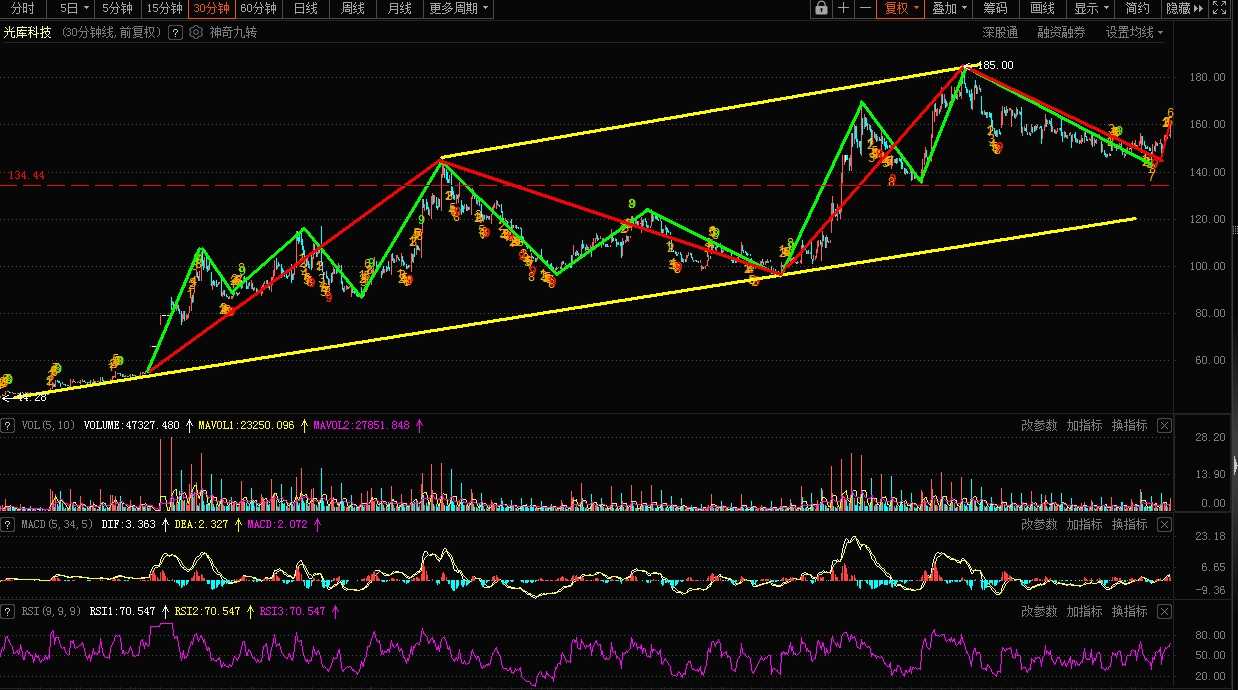Click the 185.00 peak price label

point(993,65)
